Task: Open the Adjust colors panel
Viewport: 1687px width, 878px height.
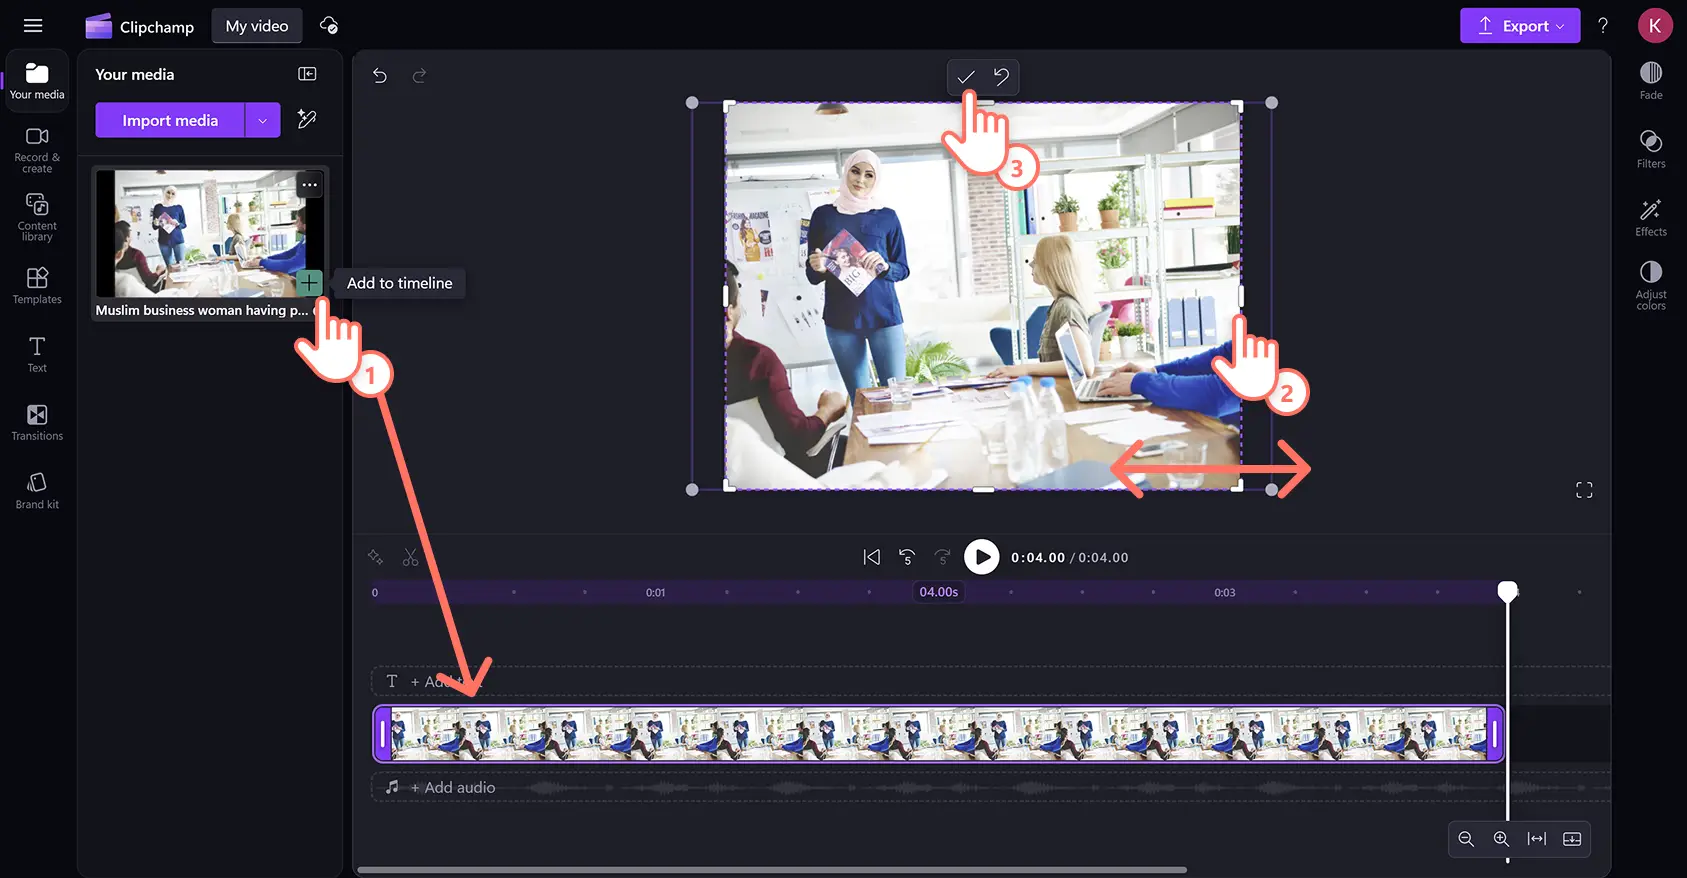Action: [x=1650, y=284]
